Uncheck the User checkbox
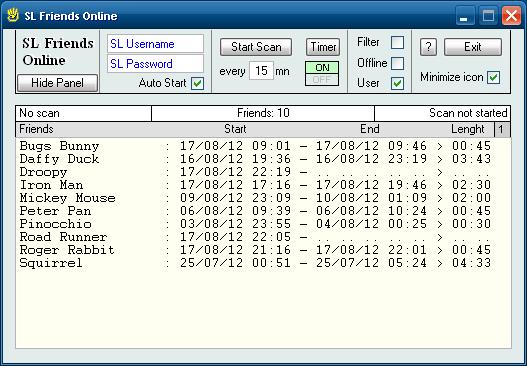 point(397,83)
